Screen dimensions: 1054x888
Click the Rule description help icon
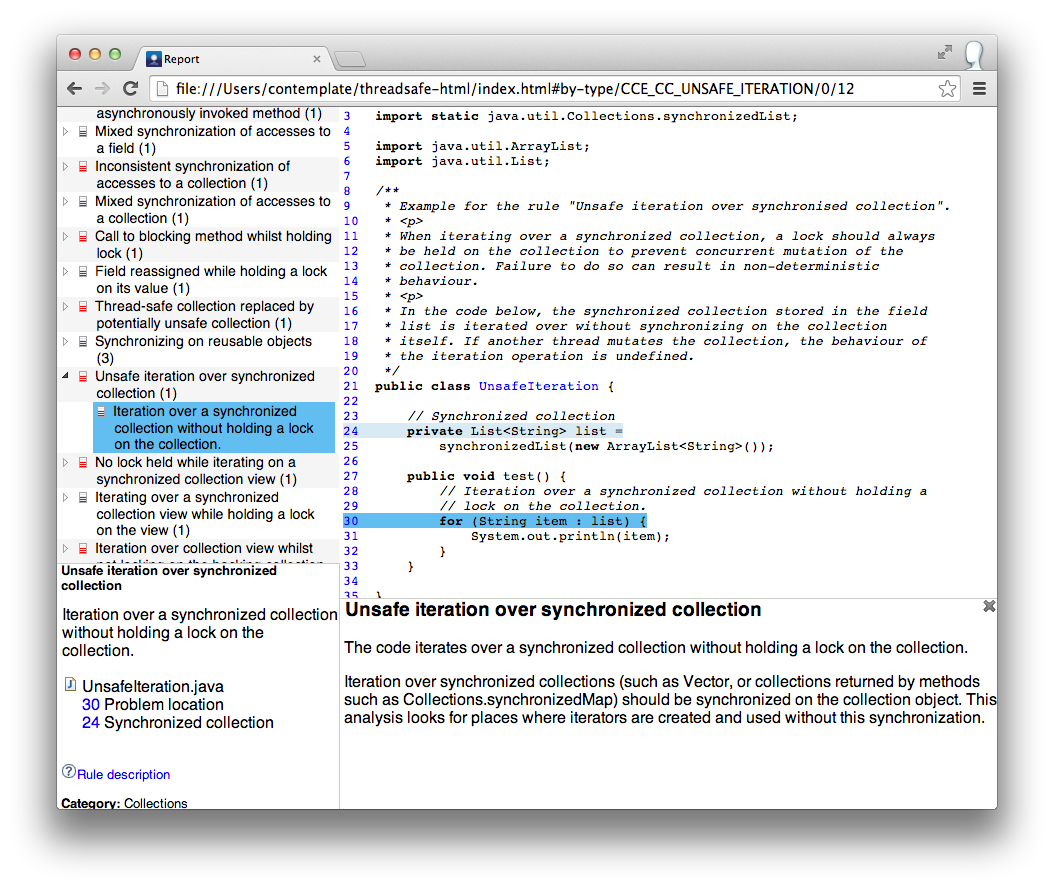point(69,772)
